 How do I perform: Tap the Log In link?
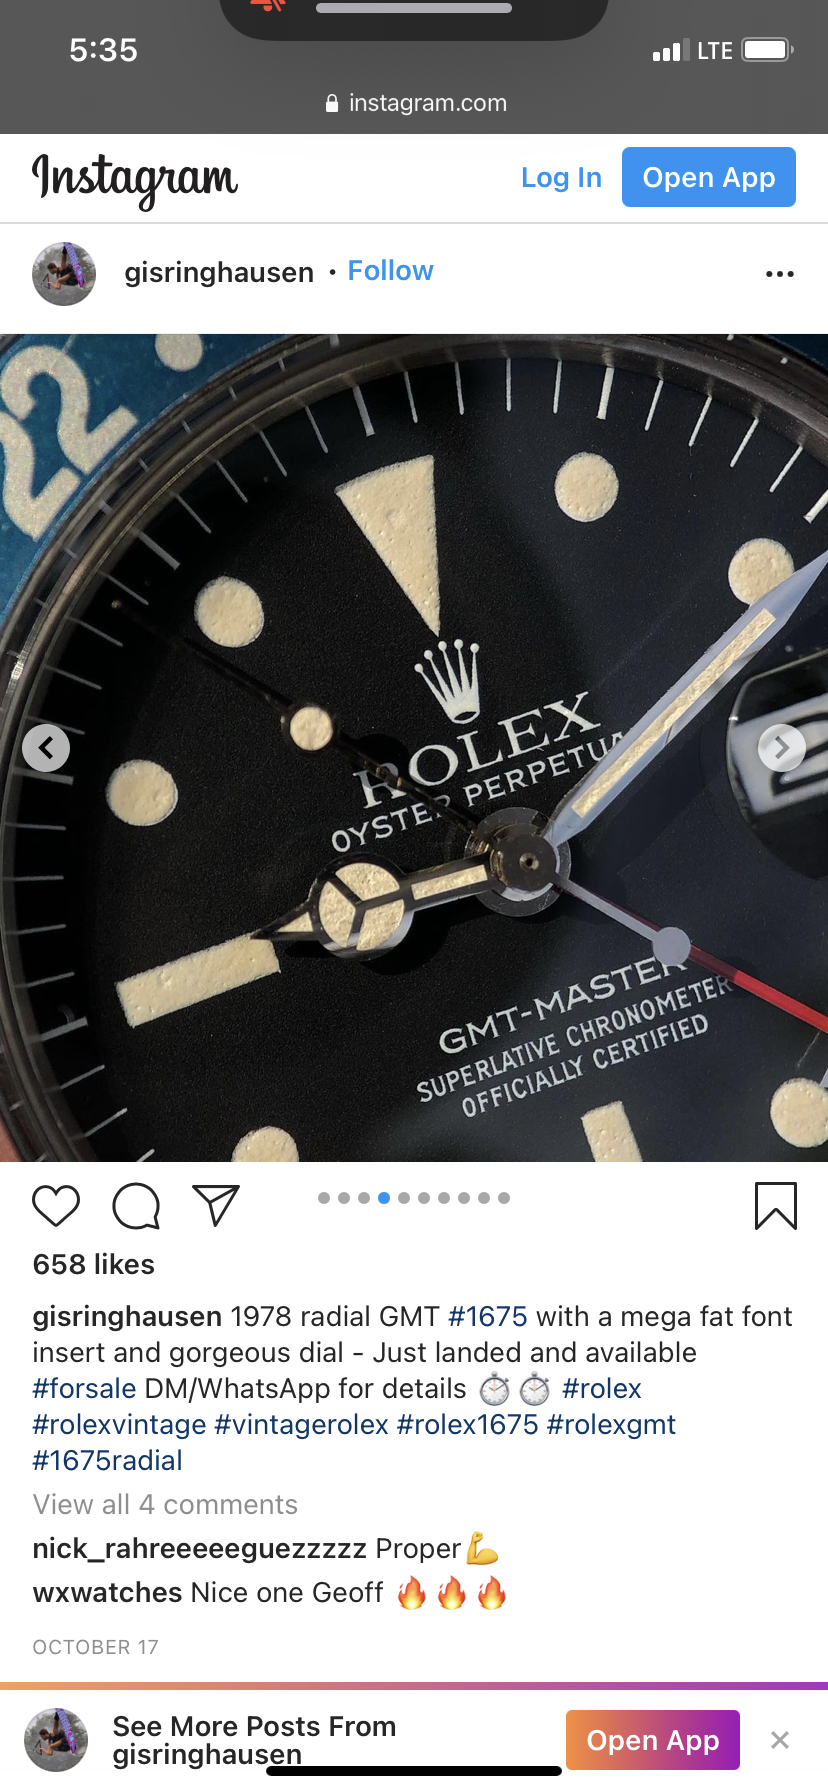pyautogui.click(x=561, y=178)
